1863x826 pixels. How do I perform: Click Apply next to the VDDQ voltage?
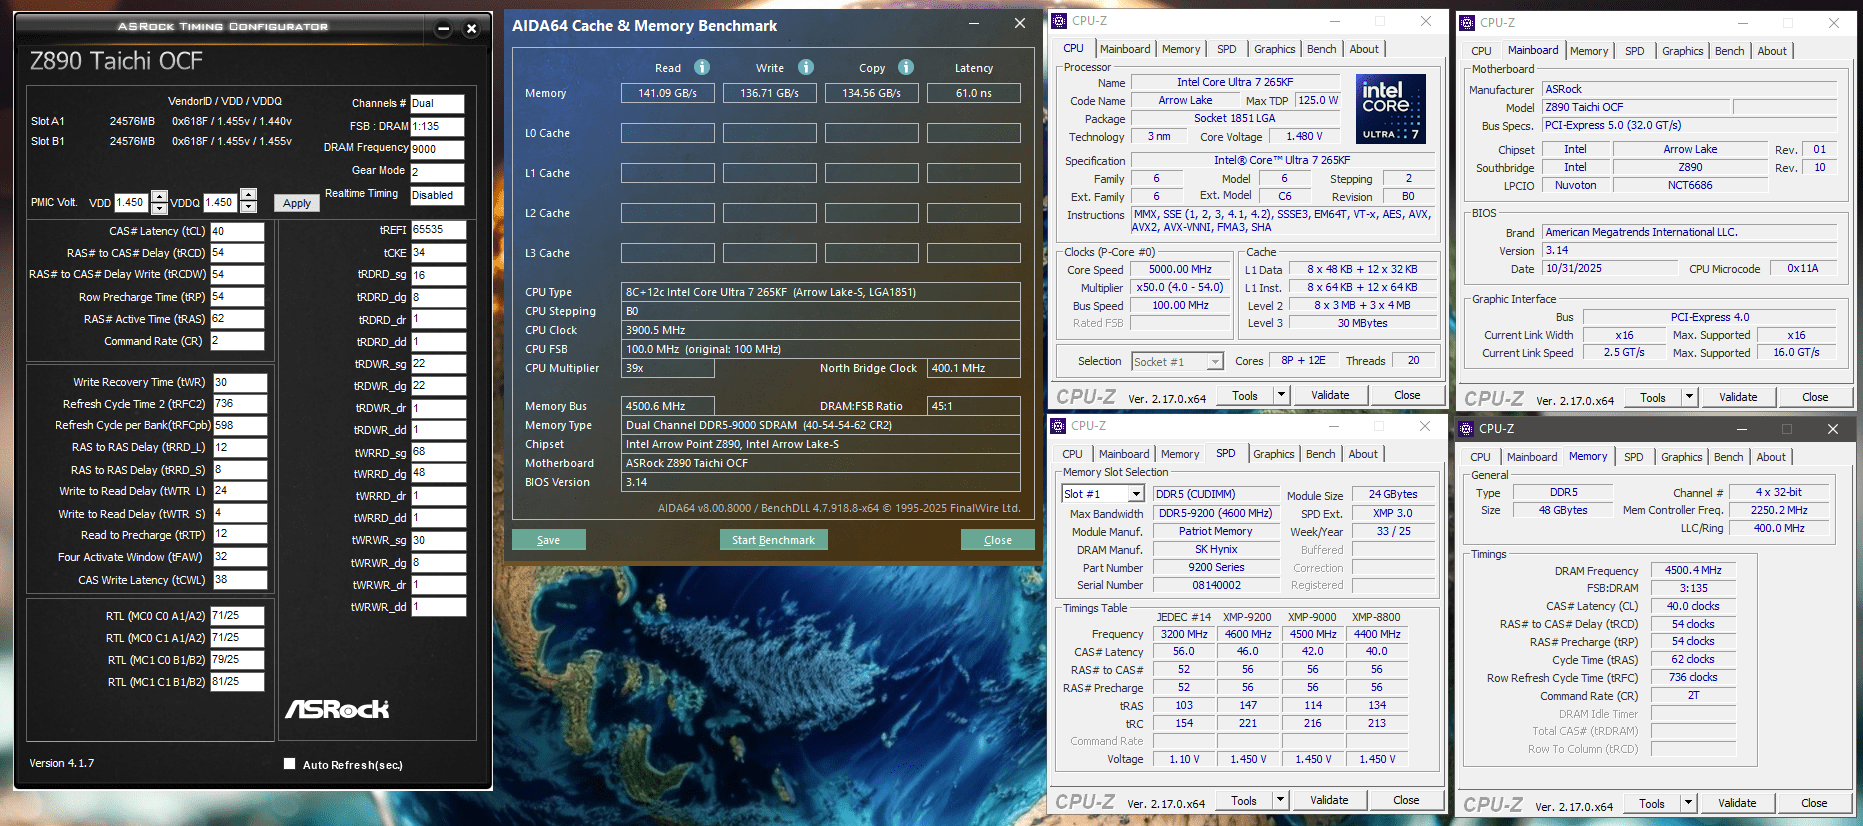point(297,203)
